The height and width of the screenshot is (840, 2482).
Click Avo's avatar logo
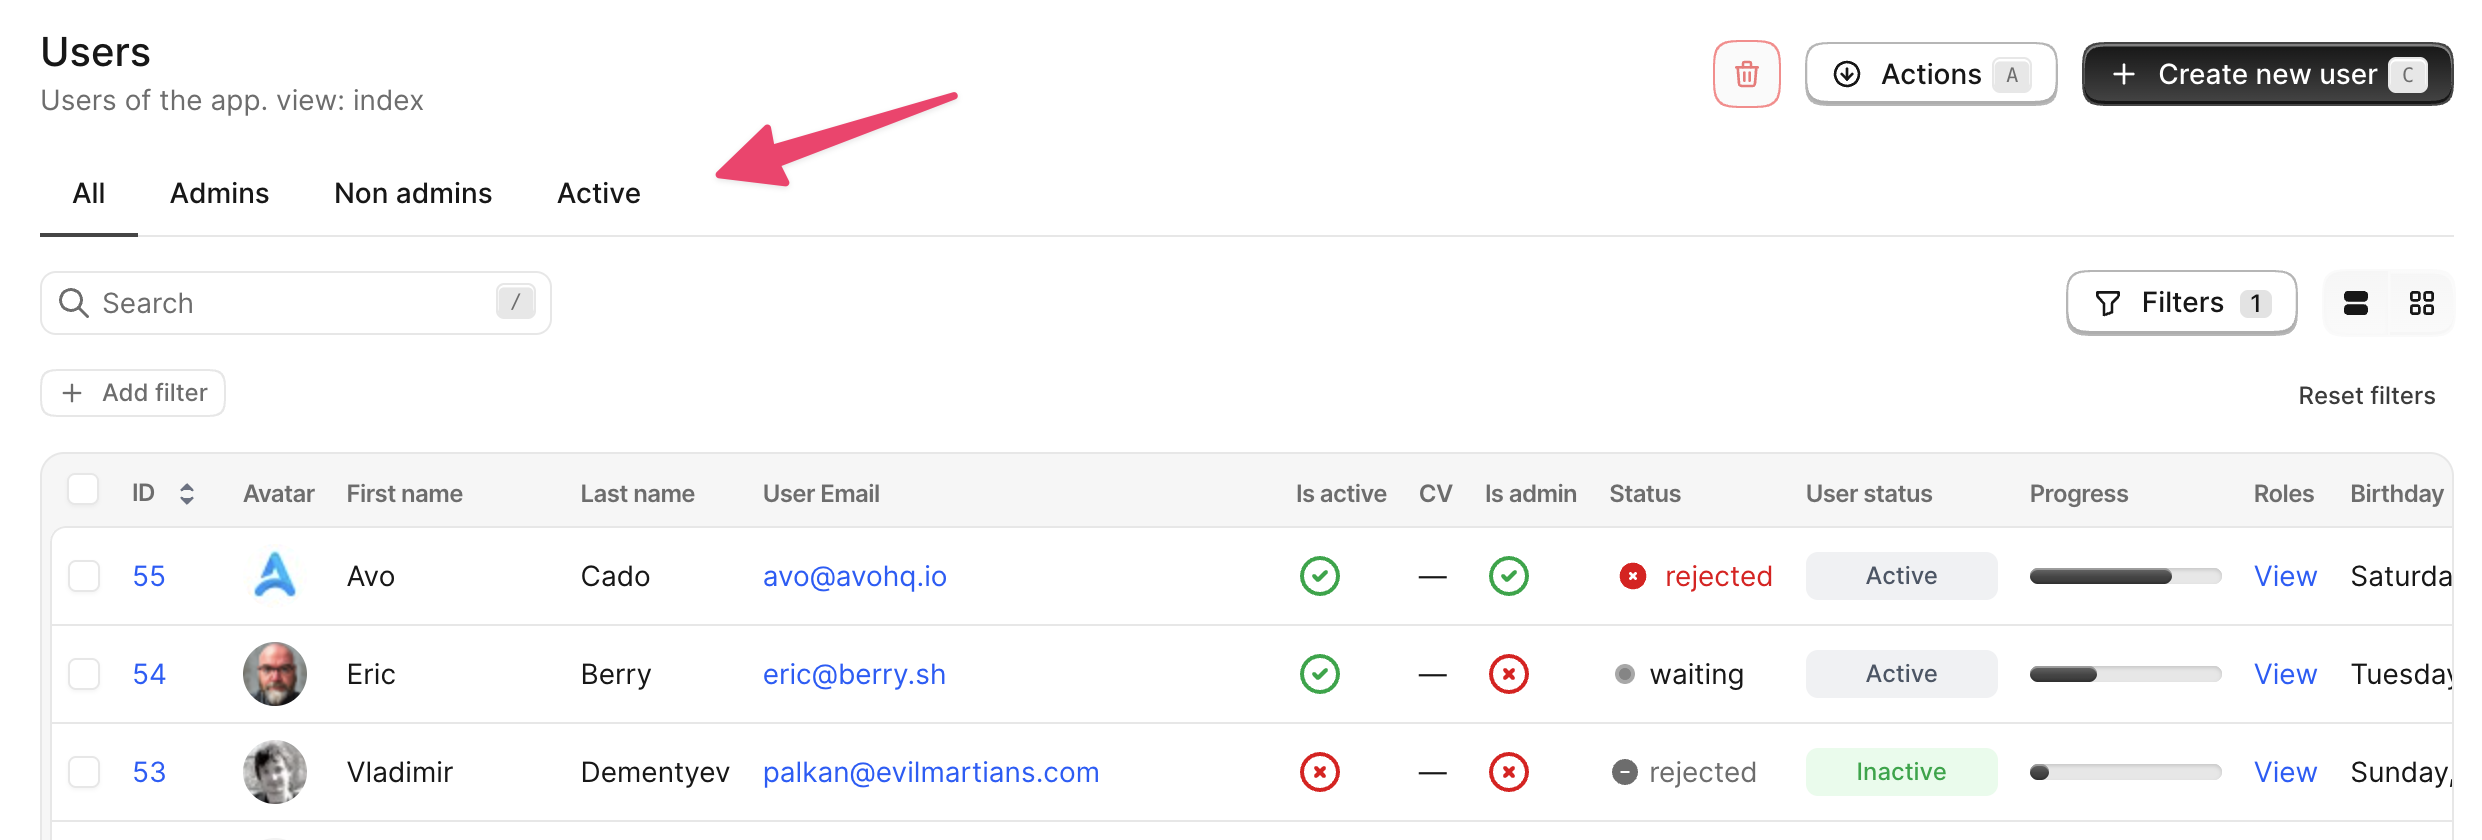[x=275, y=575]
